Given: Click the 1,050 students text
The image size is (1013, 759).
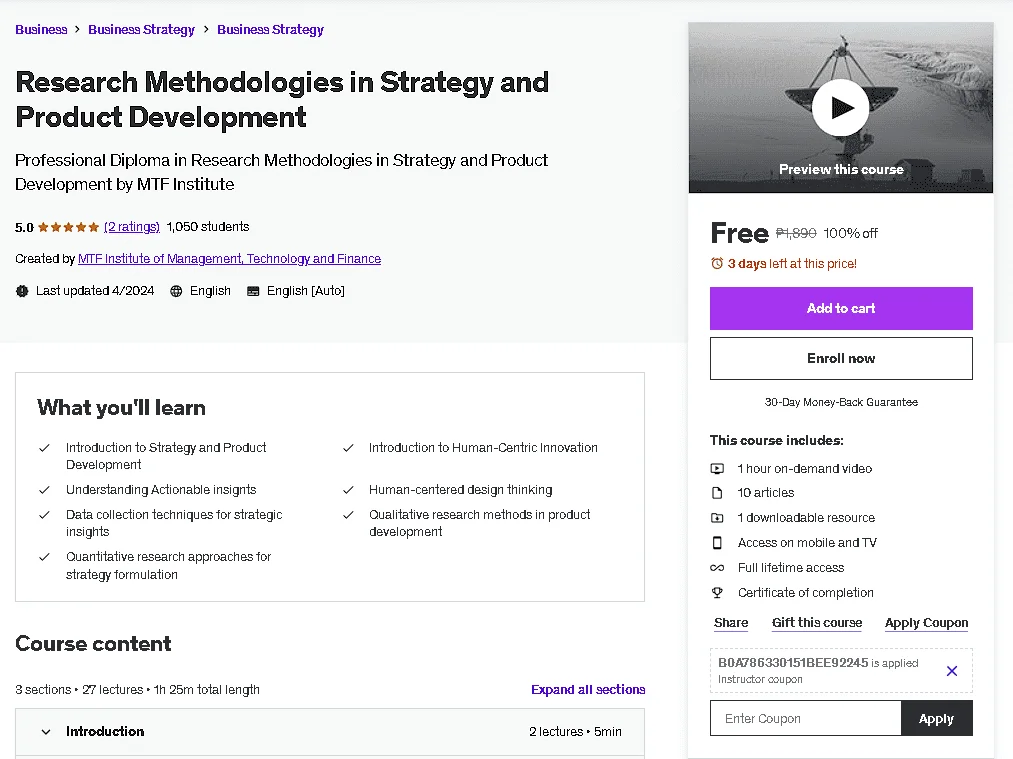Looking at the screenshot, I should click(x=207, y=227).
